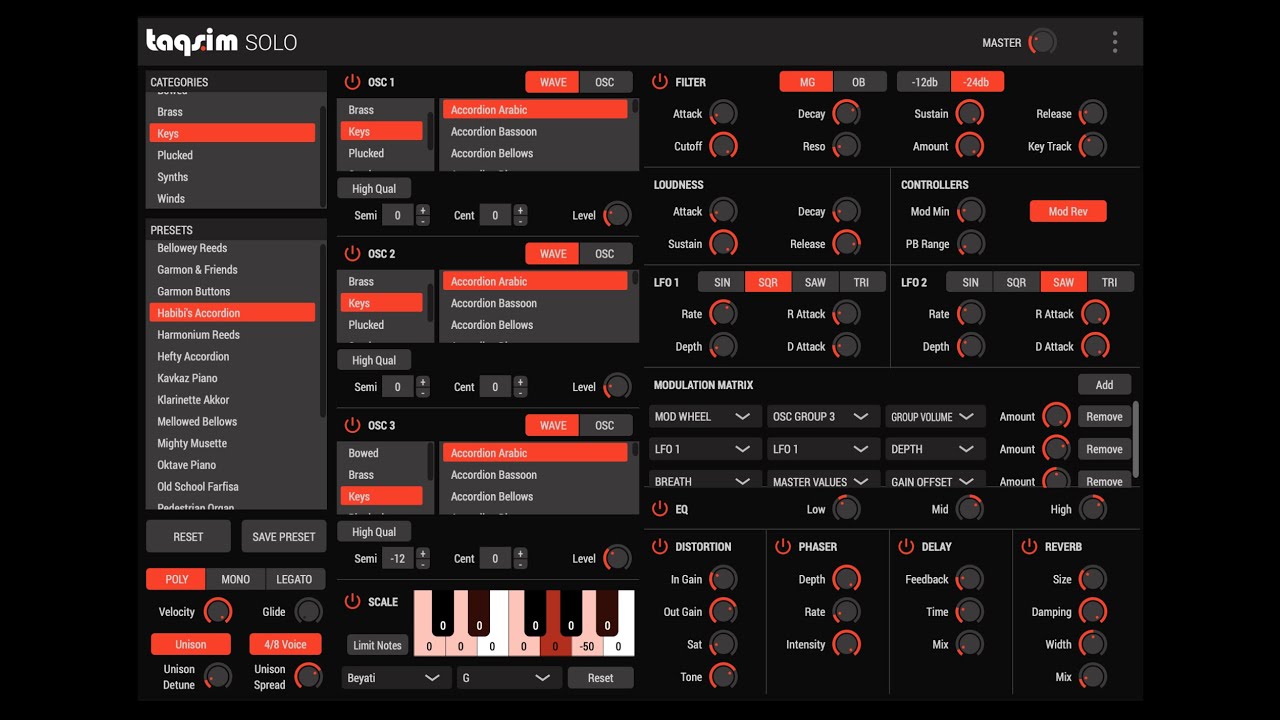Toggle the Unison button
The width and height of the screenshot is (1280, 720).
click(x=190, y=645)
